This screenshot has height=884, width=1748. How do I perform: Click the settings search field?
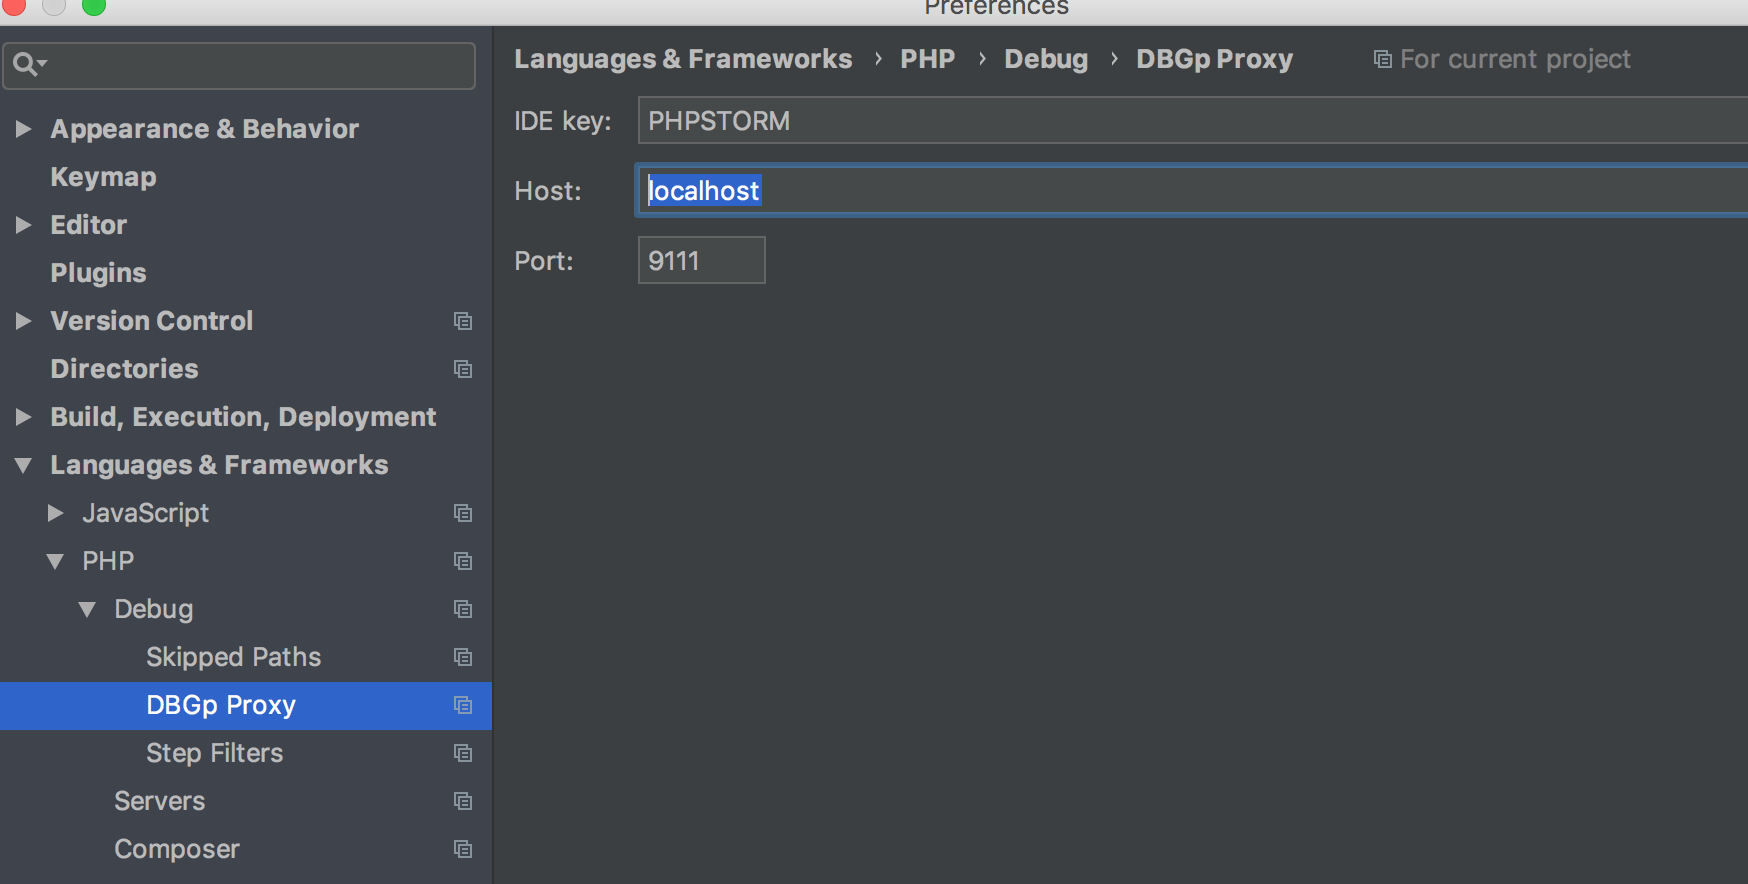point(239,65)
